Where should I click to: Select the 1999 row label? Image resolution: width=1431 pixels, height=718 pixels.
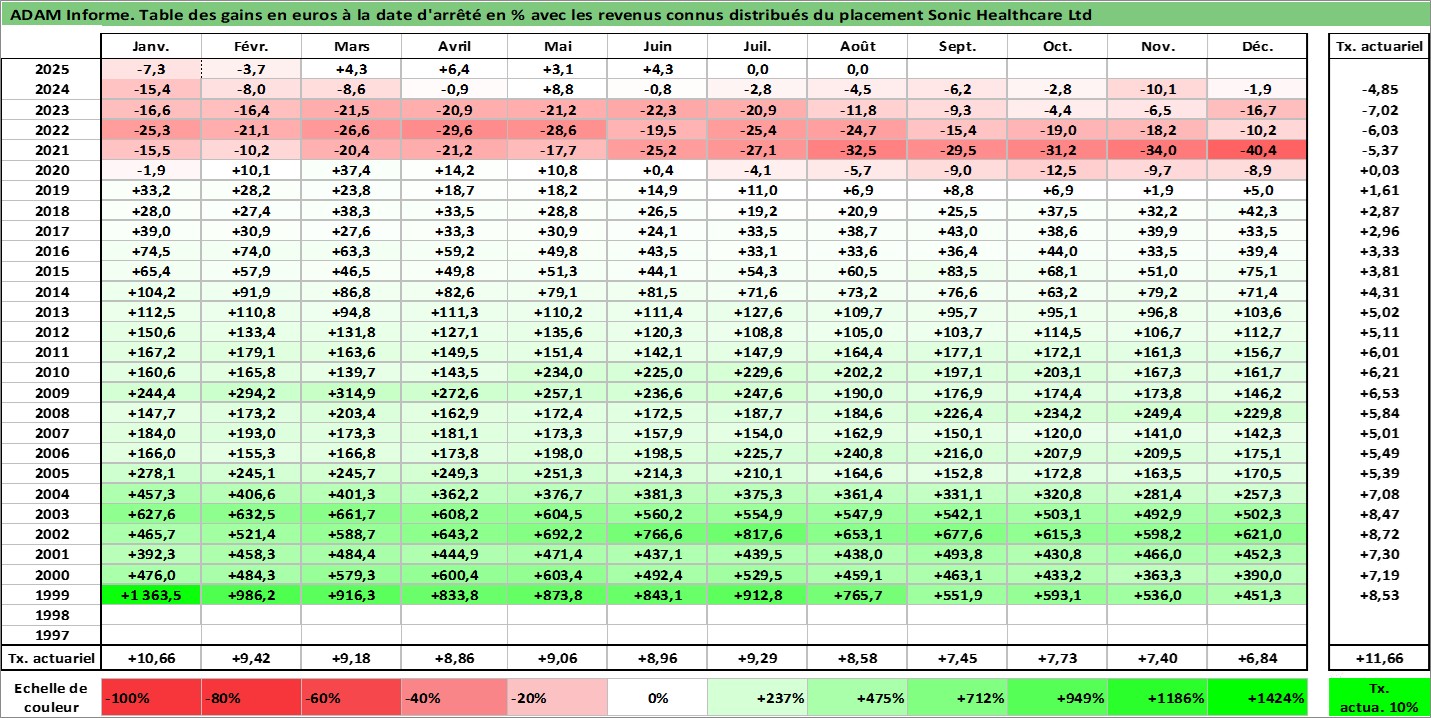tap(51, 594)
